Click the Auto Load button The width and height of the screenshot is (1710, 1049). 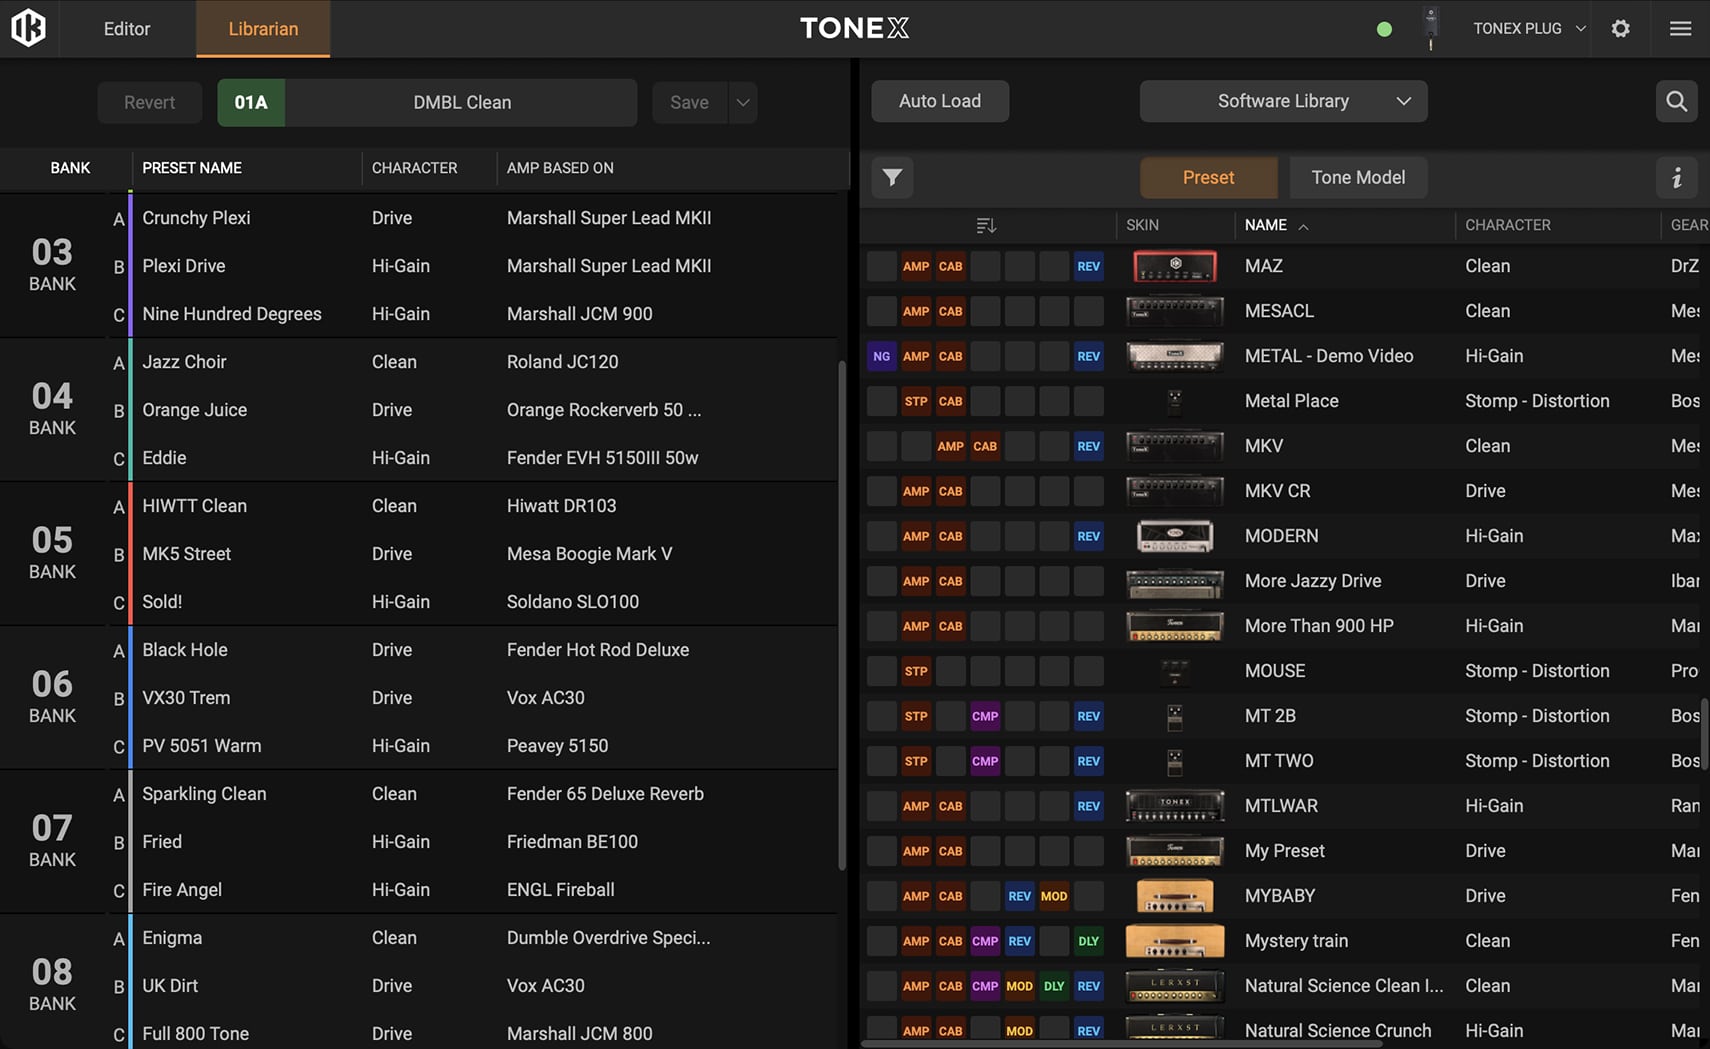point(939,101)
